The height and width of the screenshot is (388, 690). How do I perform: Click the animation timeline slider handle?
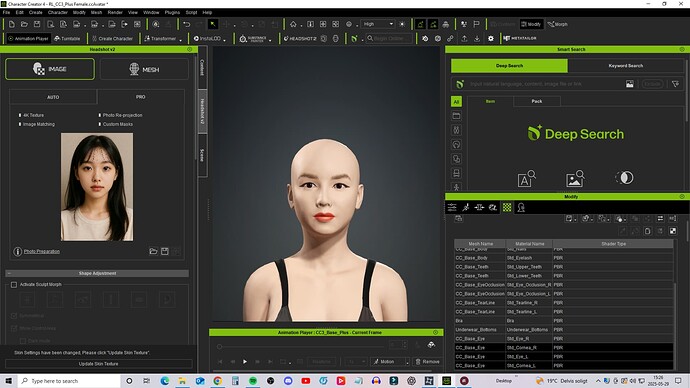tap(219, 347)
